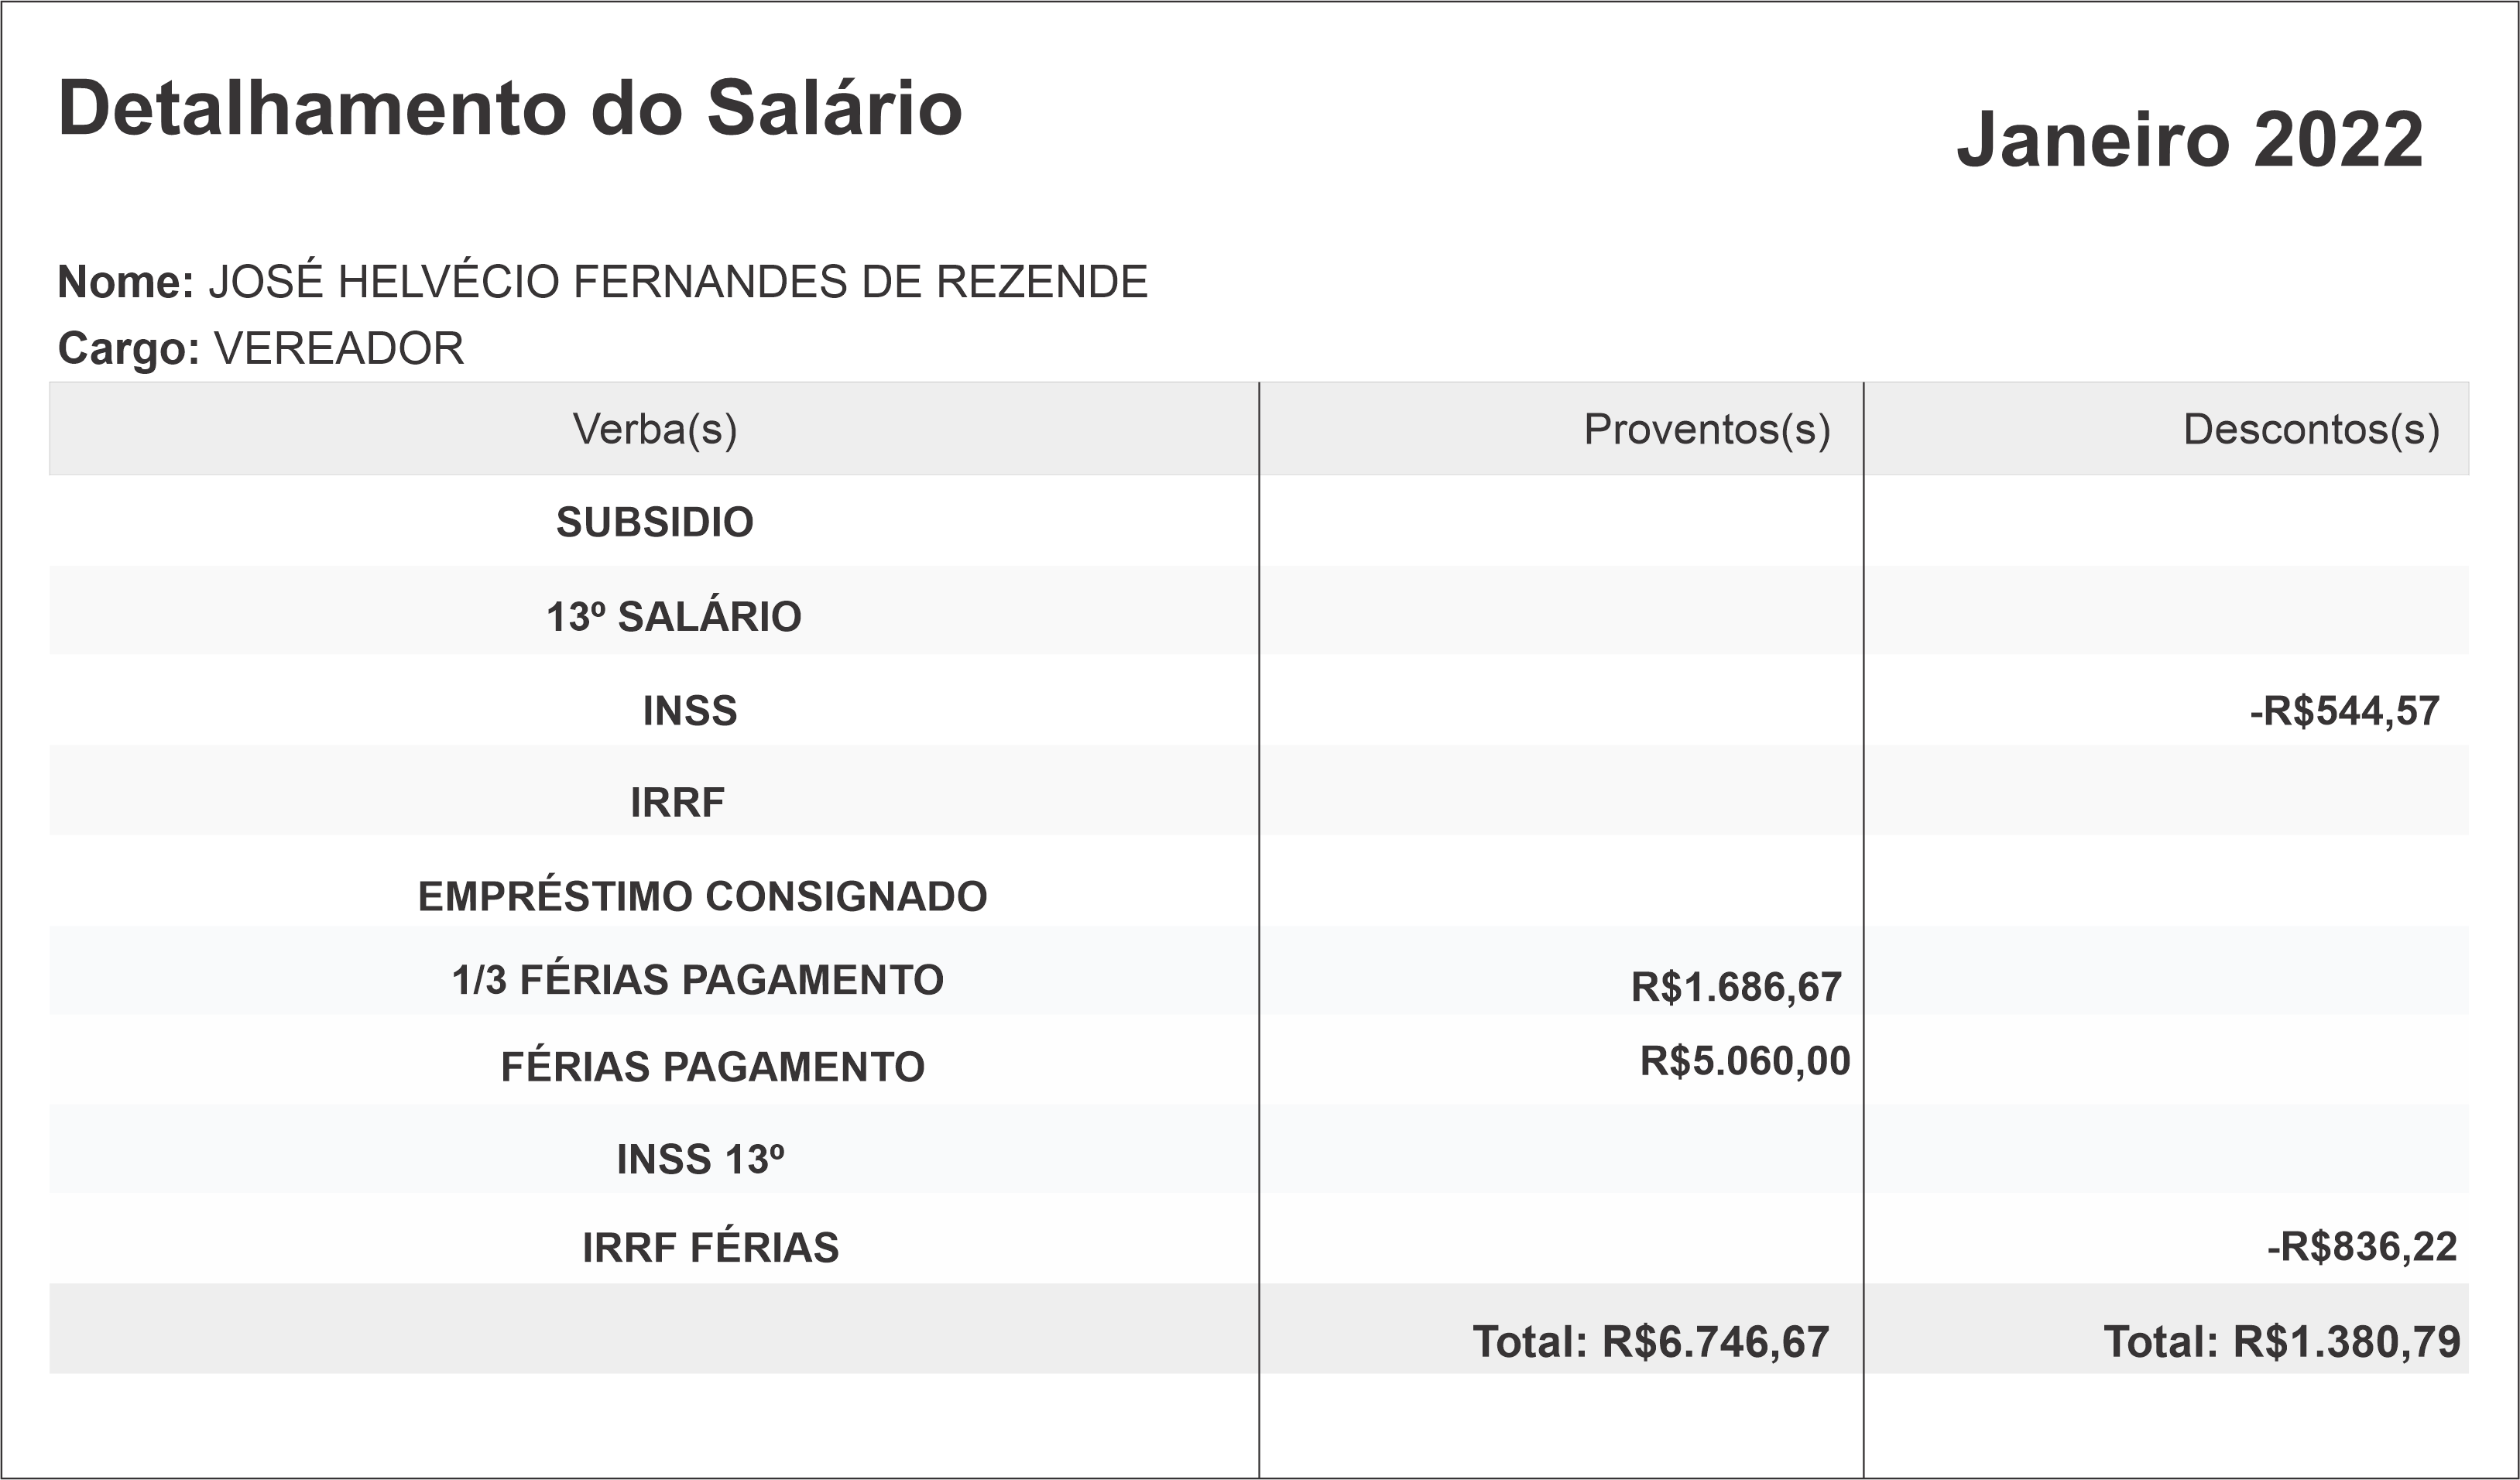Select the INSS 13º row label

[700, 1159]
